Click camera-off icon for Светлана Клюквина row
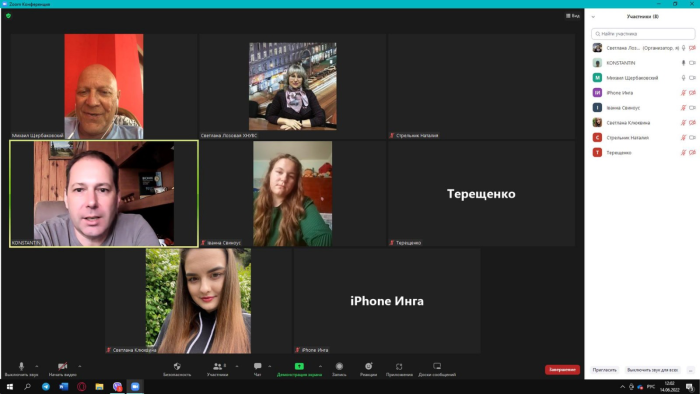Image resolution: width=700 pixels, height=394 pixels. pos(692,123)
